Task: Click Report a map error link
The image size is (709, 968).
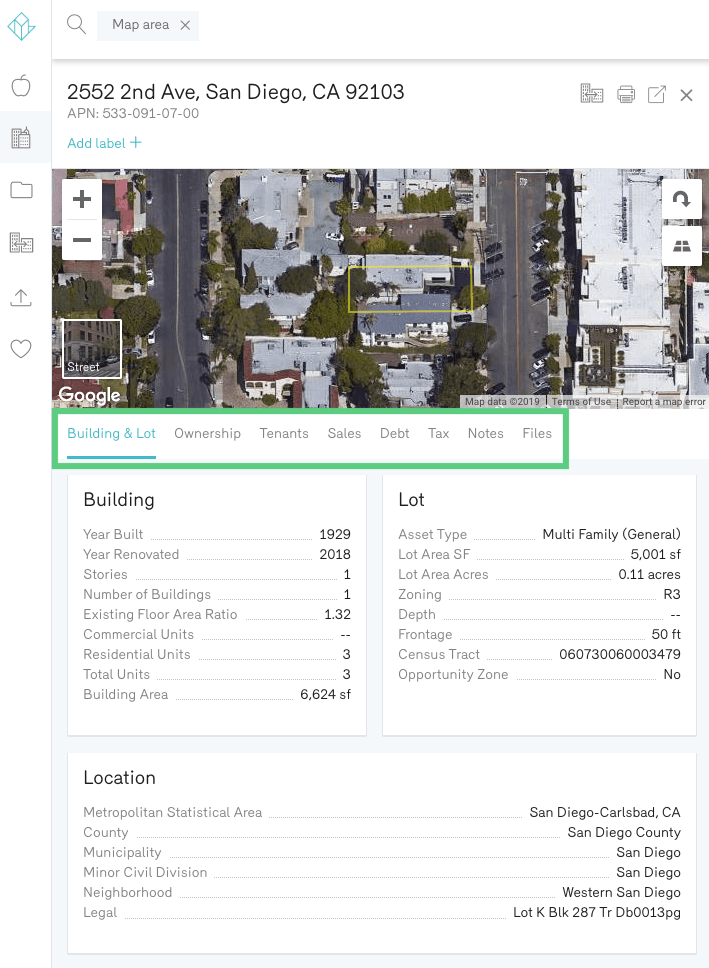Action: [663, 402]
